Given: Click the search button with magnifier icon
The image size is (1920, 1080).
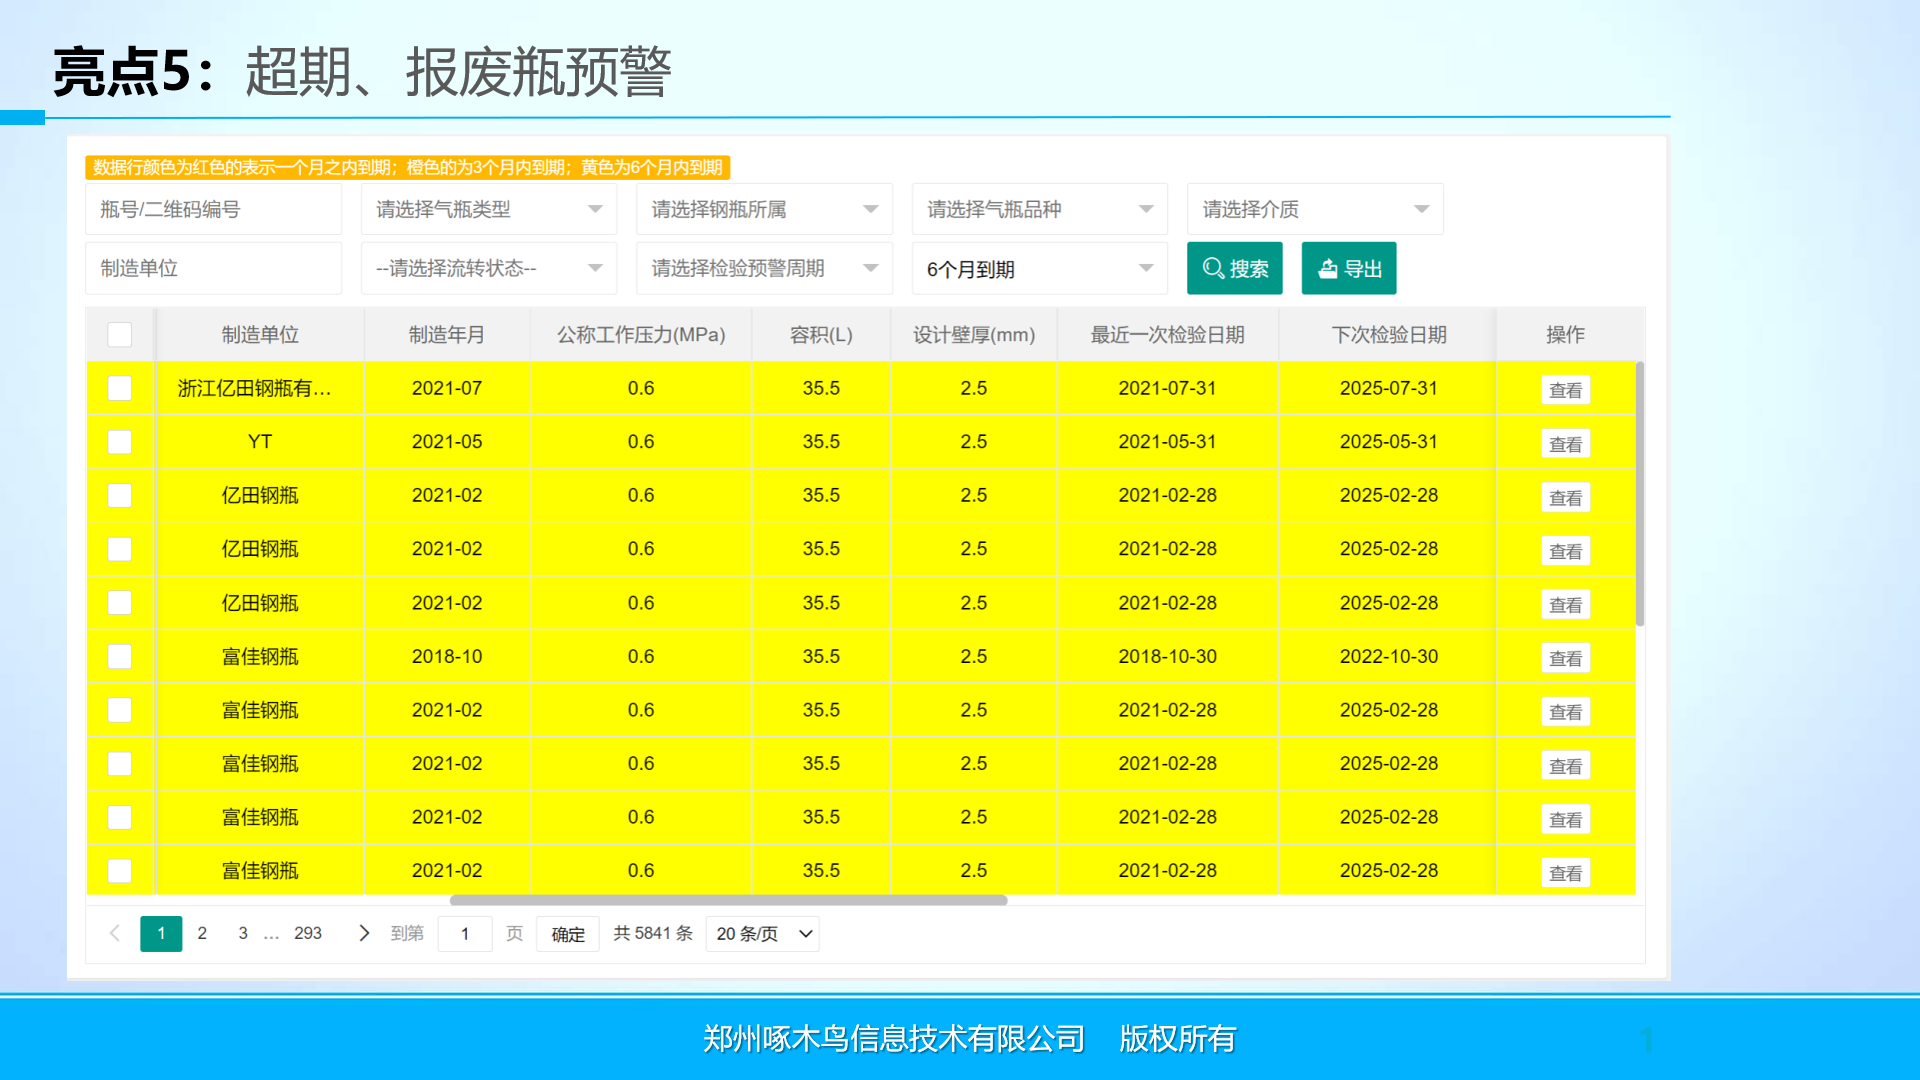Looking at the screenshot, I should (1234, 268).
